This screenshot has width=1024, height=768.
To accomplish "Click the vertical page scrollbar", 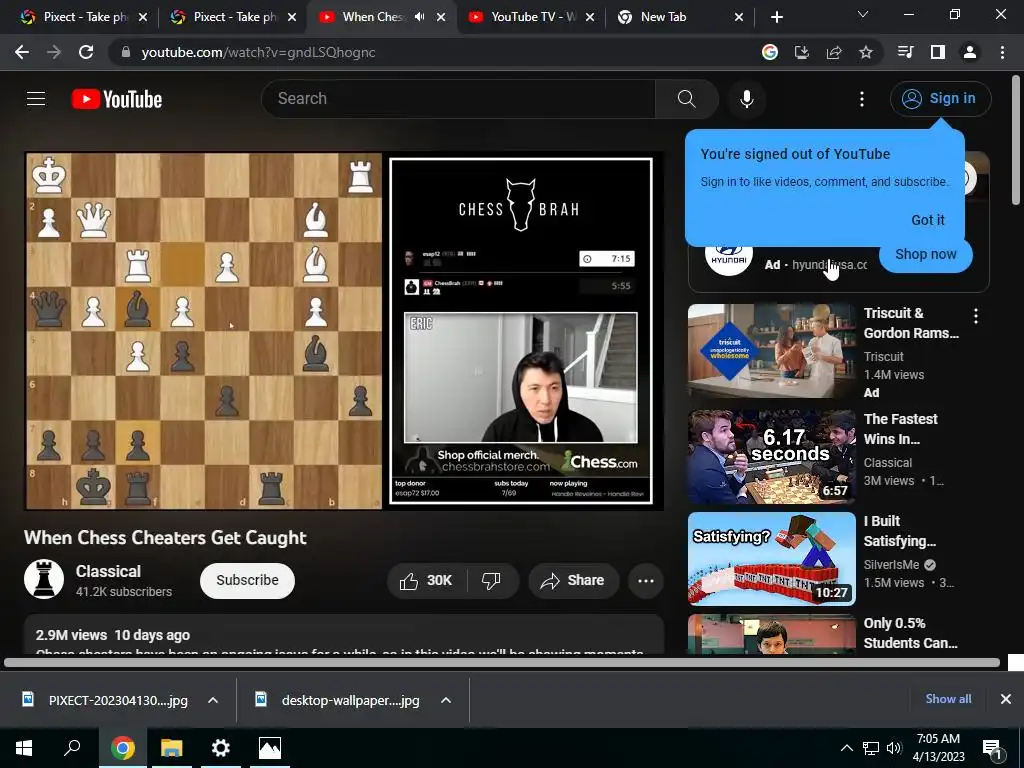I will (x=1016, y=140).
